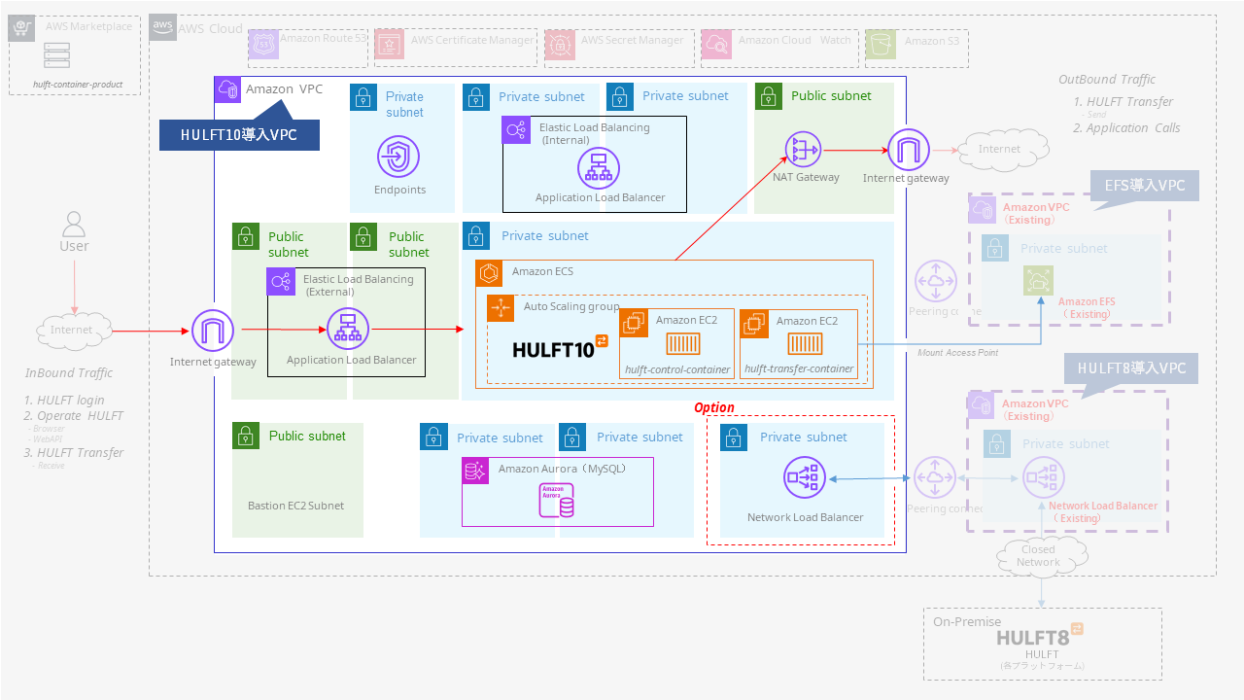This screenshot has width=1244, height=700.
Task: Click the Amazon Aurora database icon
Action: point(557,501)
